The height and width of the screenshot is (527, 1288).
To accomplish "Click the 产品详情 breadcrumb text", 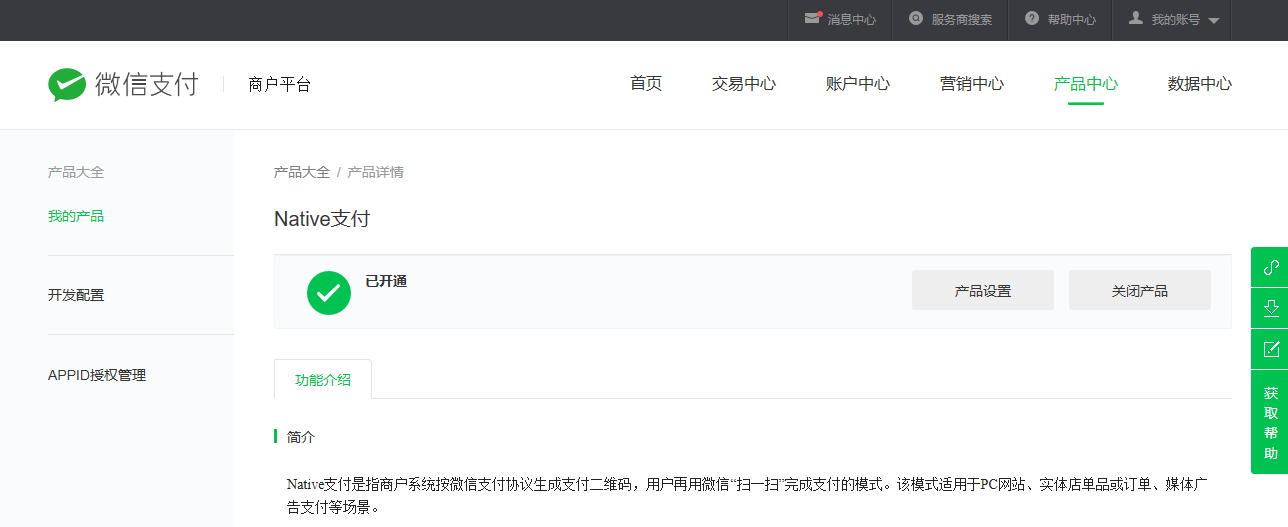I will click(x=376, y=172).
